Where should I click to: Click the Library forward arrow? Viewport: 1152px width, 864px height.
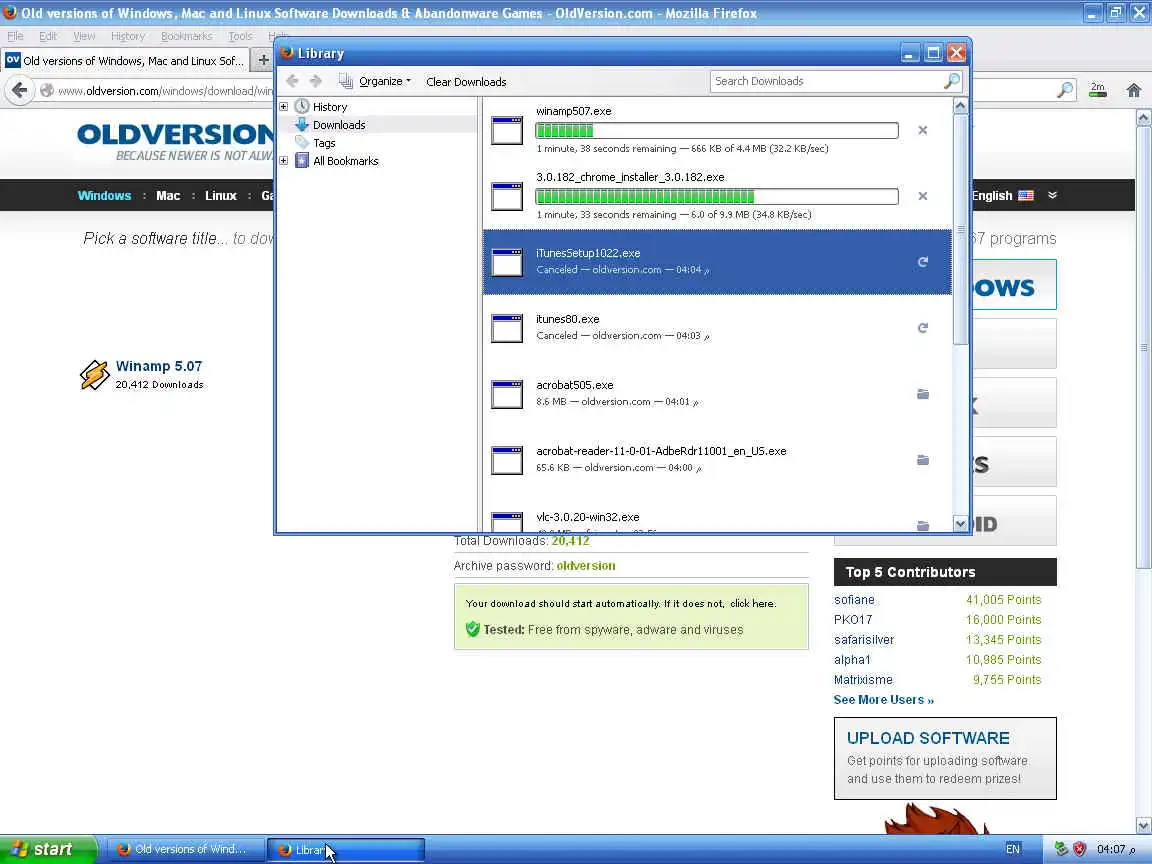click(316, 81)
